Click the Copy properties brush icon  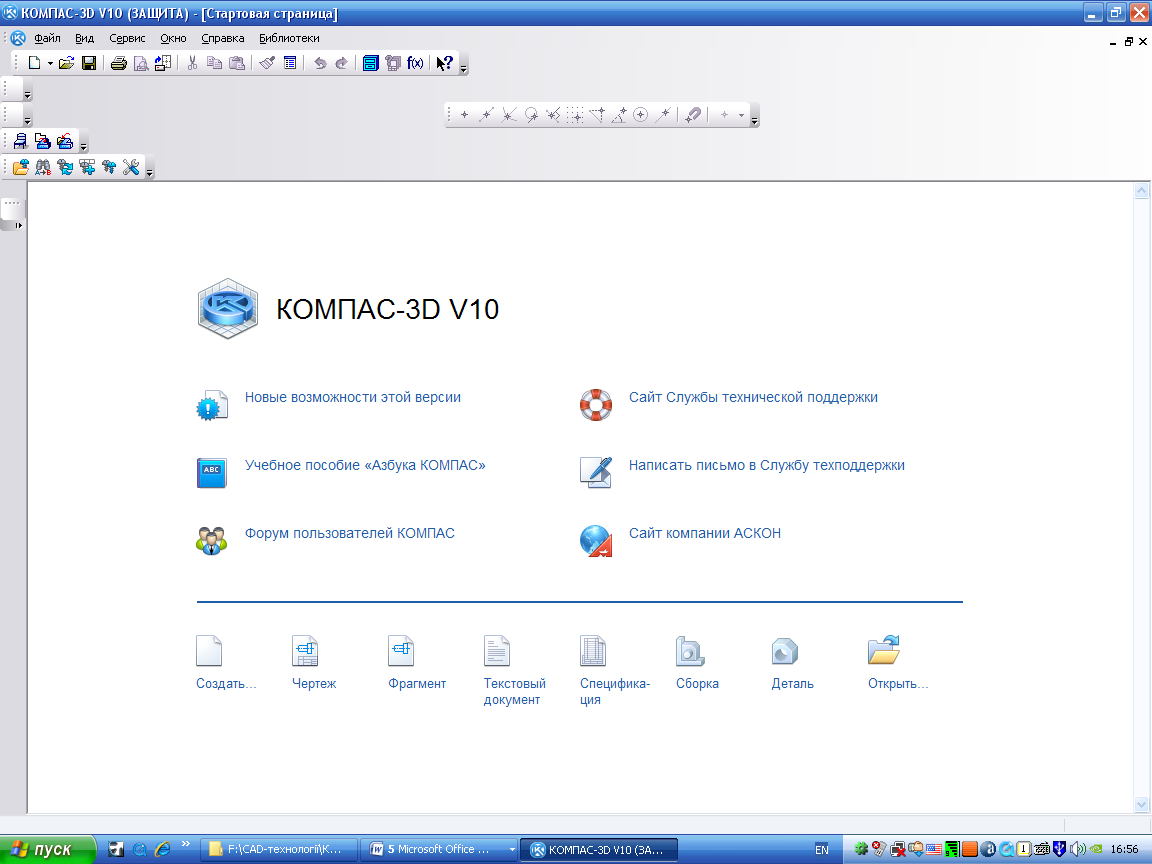[267, 63]
